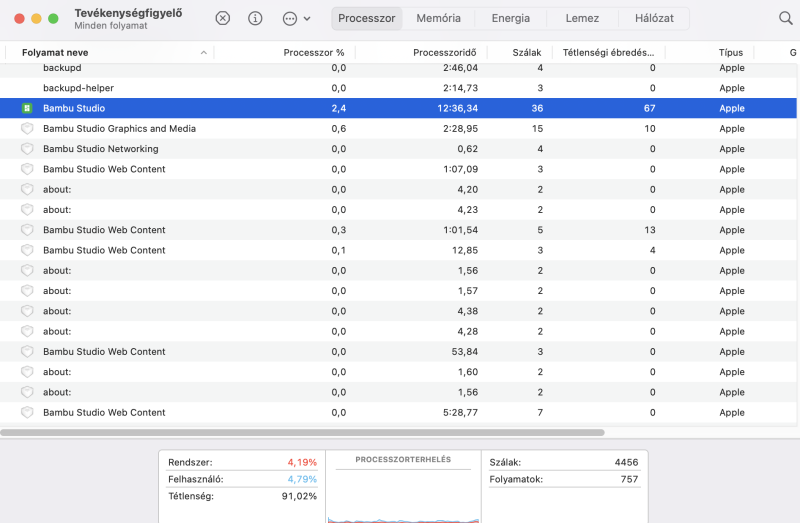Viewport: 800px width, 523px height.
Task: Click the 12:36,34 processor time cell
Action: pyautogui.click(x=457, y=108)
